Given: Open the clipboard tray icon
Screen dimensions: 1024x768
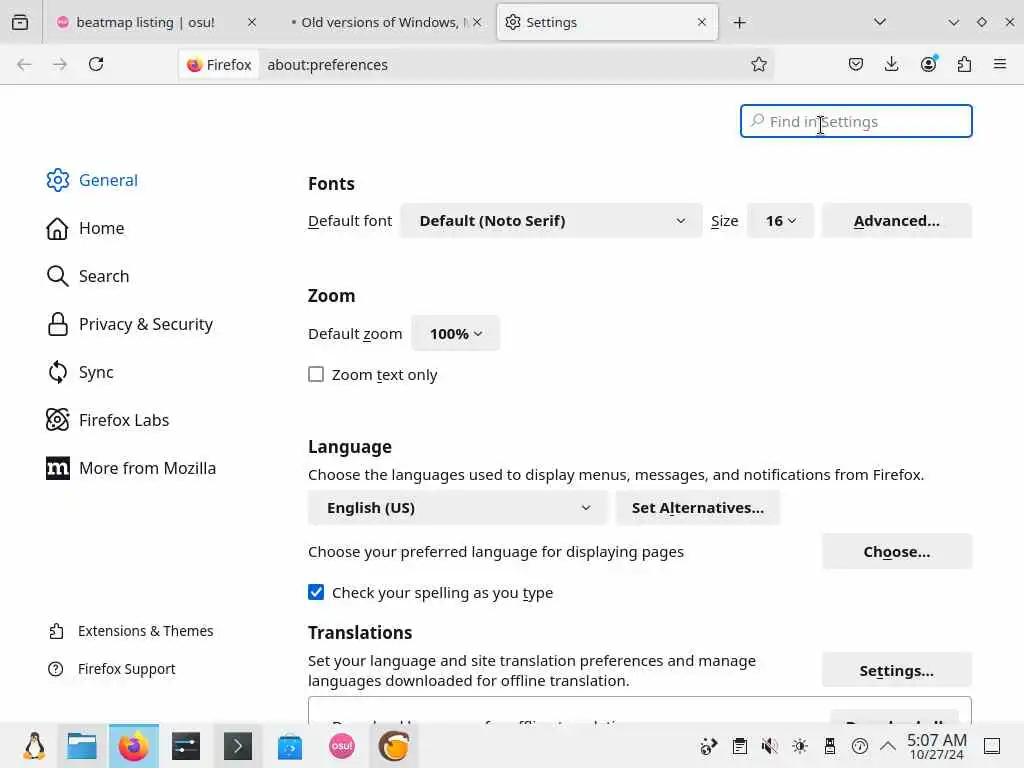Looking at the screenshot, I should coord(739,746).
